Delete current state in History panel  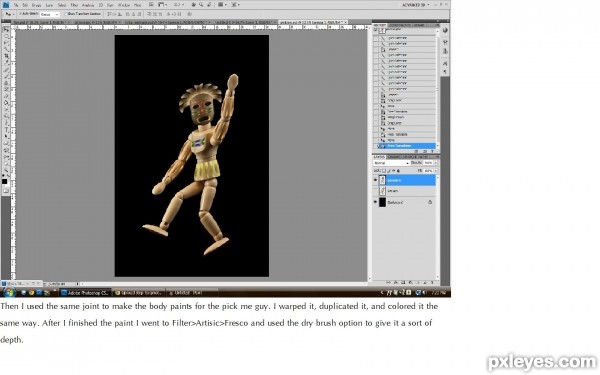432,151
